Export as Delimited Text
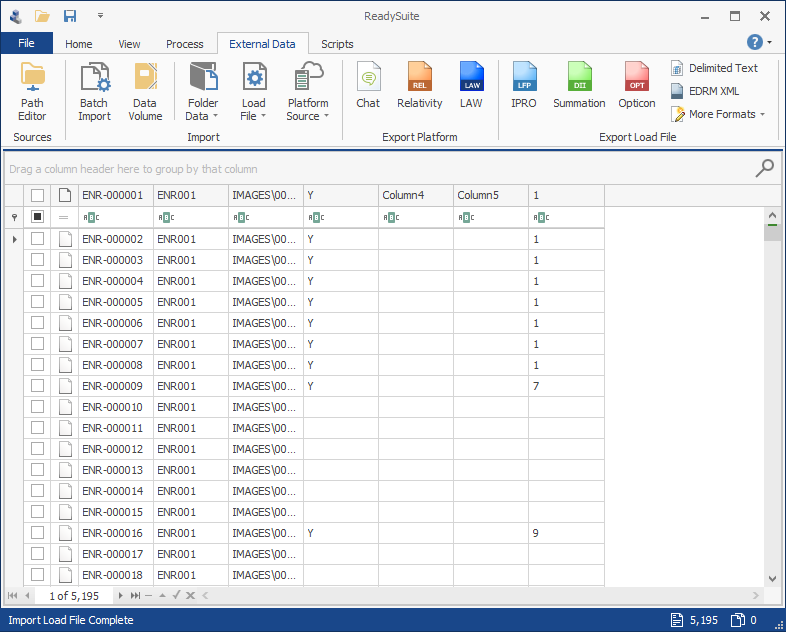 point(714,68)
